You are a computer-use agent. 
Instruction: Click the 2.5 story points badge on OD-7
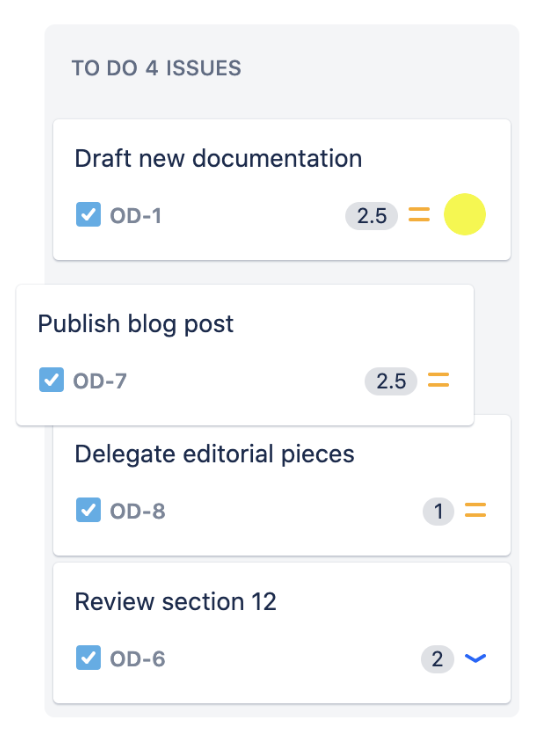click(391, 381)
